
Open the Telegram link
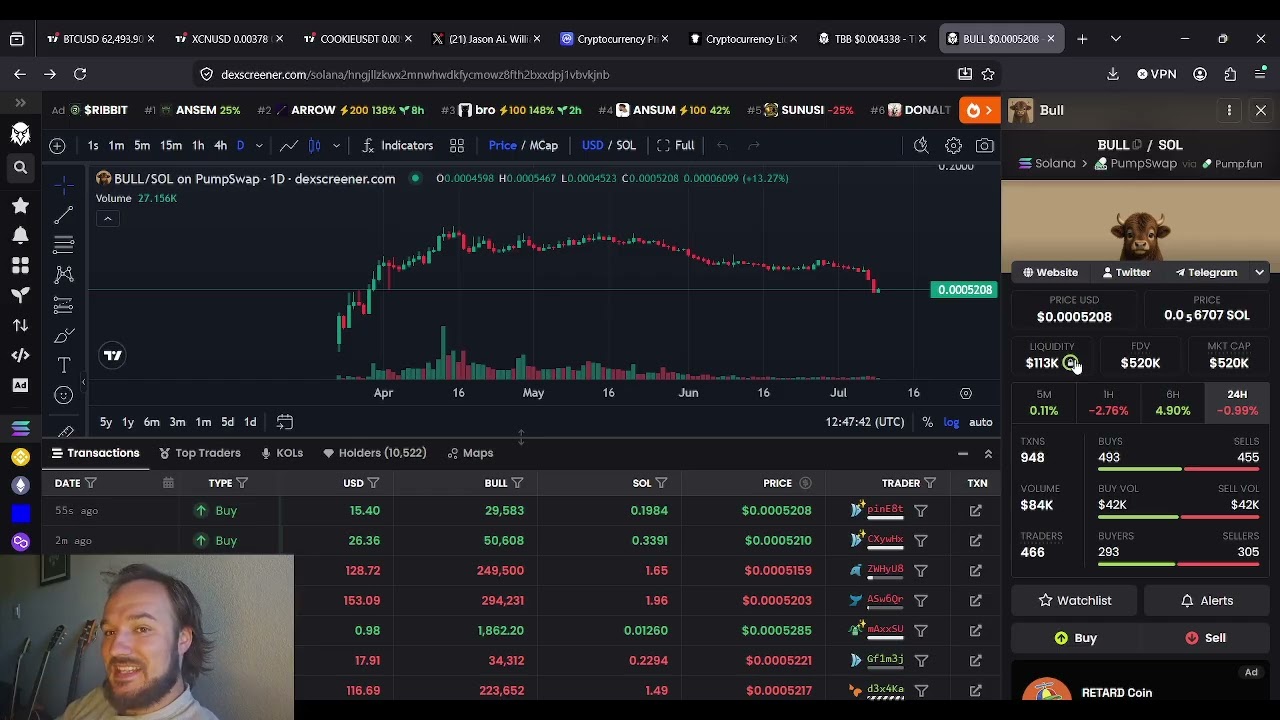1205,272
